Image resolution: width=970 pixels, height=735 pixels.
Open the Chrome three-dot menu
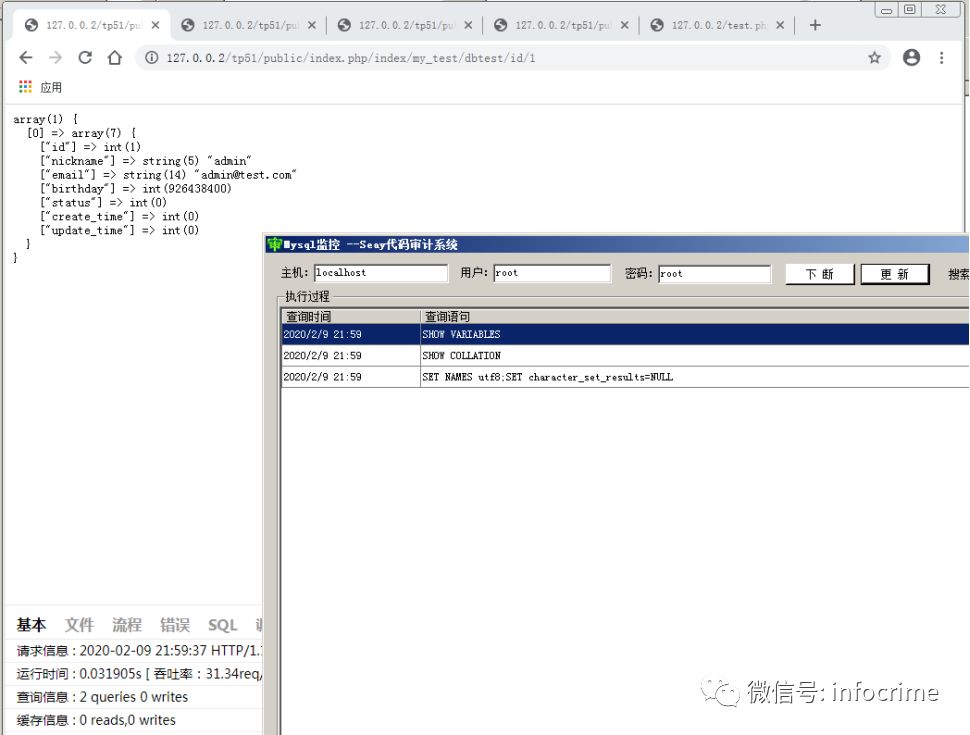click(942, 58)
